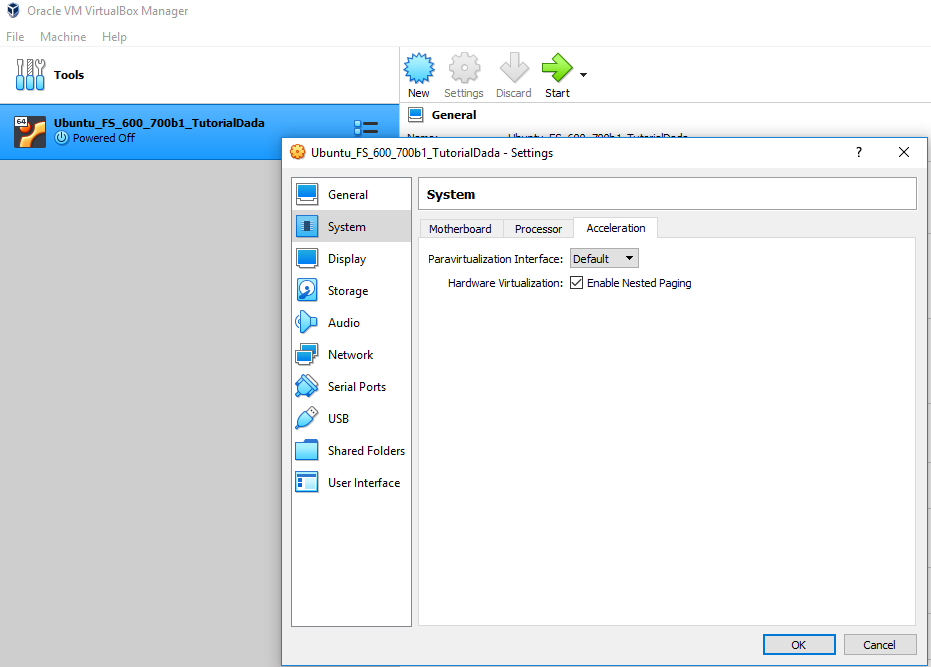
Task: Open the Settings gear in the toolbar
Action: pos(464,70)
